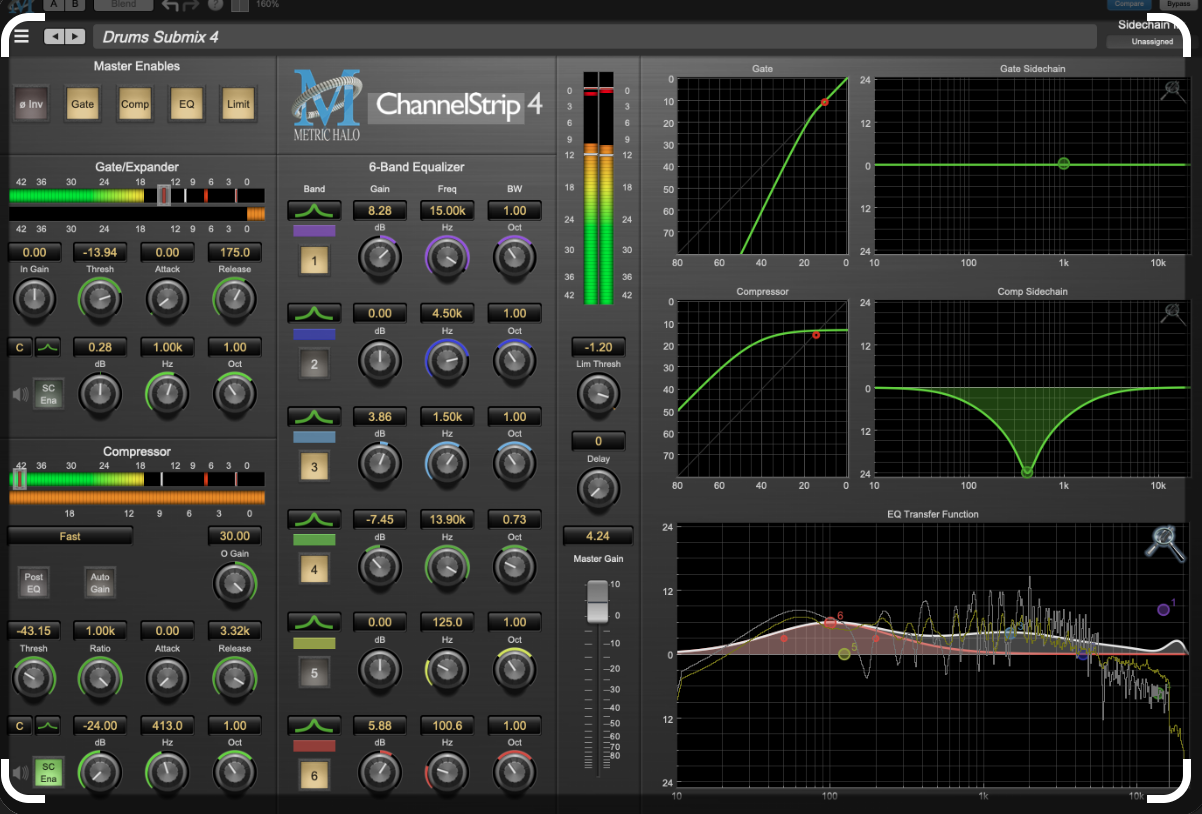The image size is (1202, 814).
Task: Enable EQ band 4 button
Action: click(x=314, y=570)
